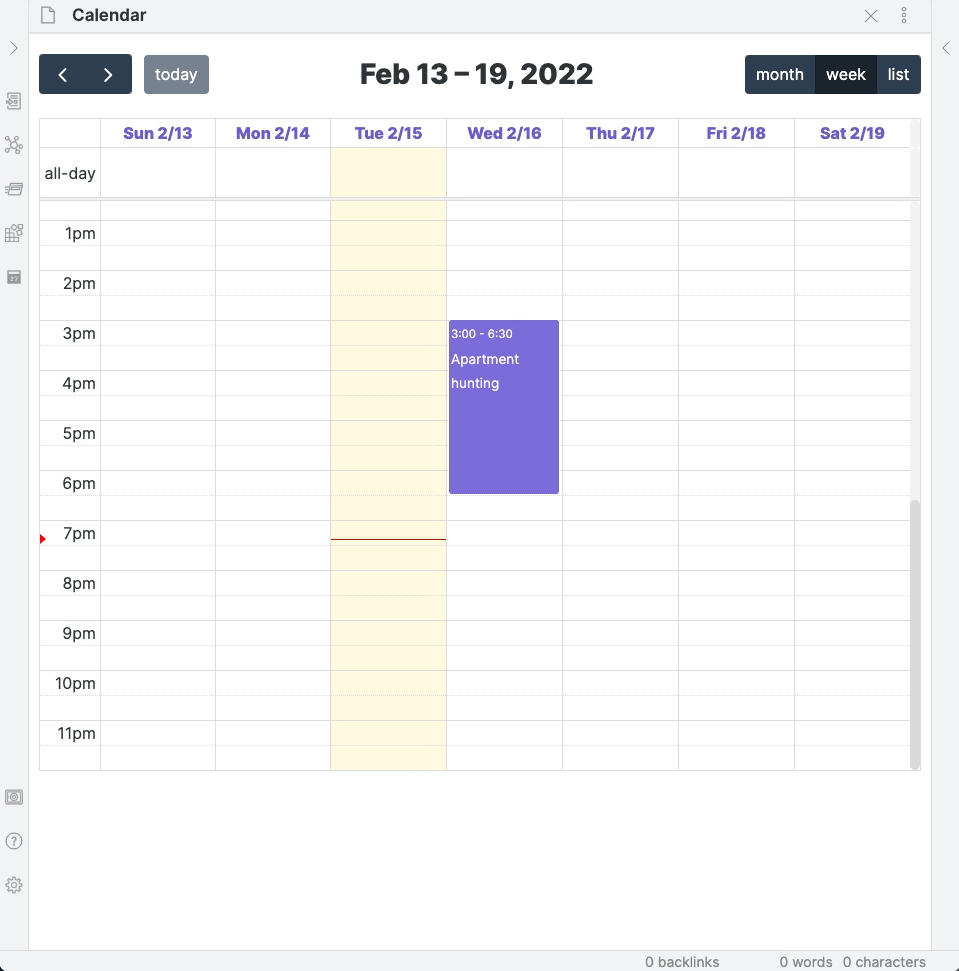
Task: Open another vault via the vault icon
Action: [x=14, y=797]
